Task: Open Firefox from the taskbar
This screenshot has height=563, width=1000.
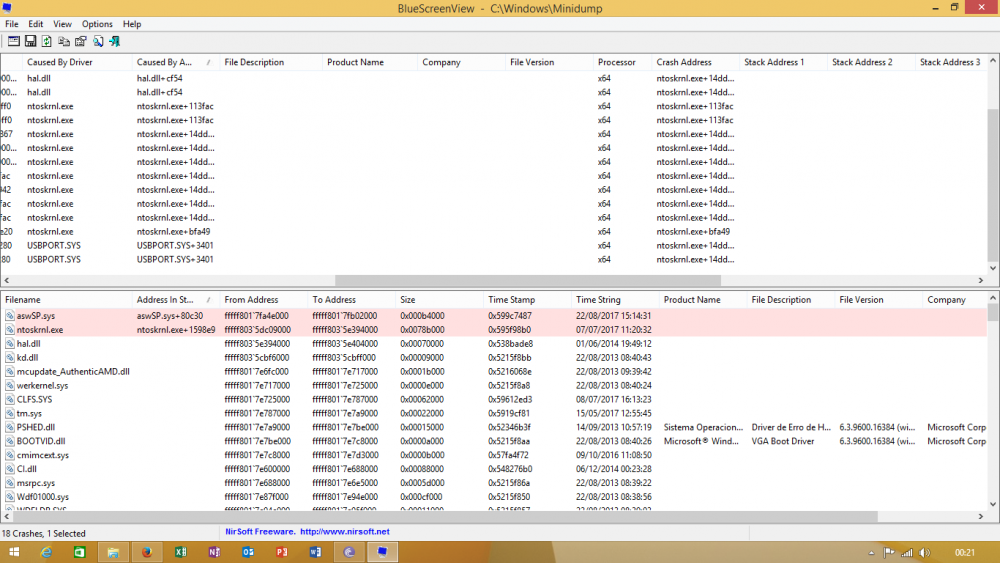Action: [146, 552]
